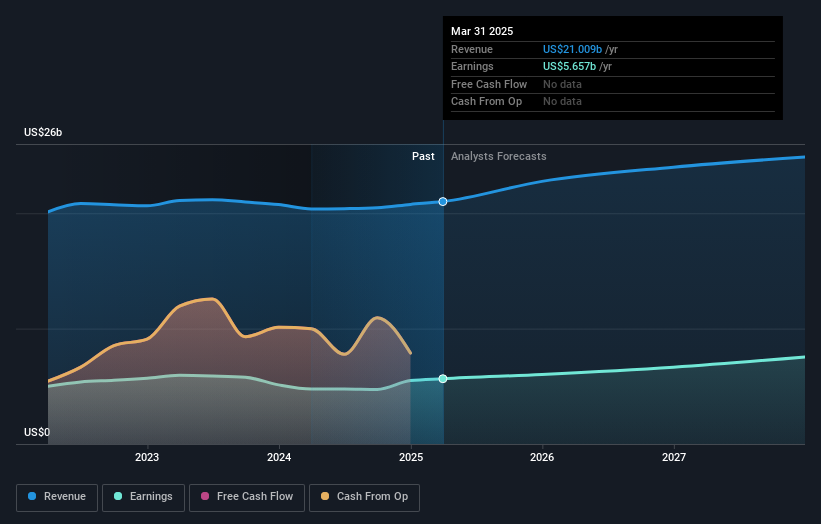Click the US$26b axis label
The height and width of the screenshot is (524, 821).
point(43,132)
